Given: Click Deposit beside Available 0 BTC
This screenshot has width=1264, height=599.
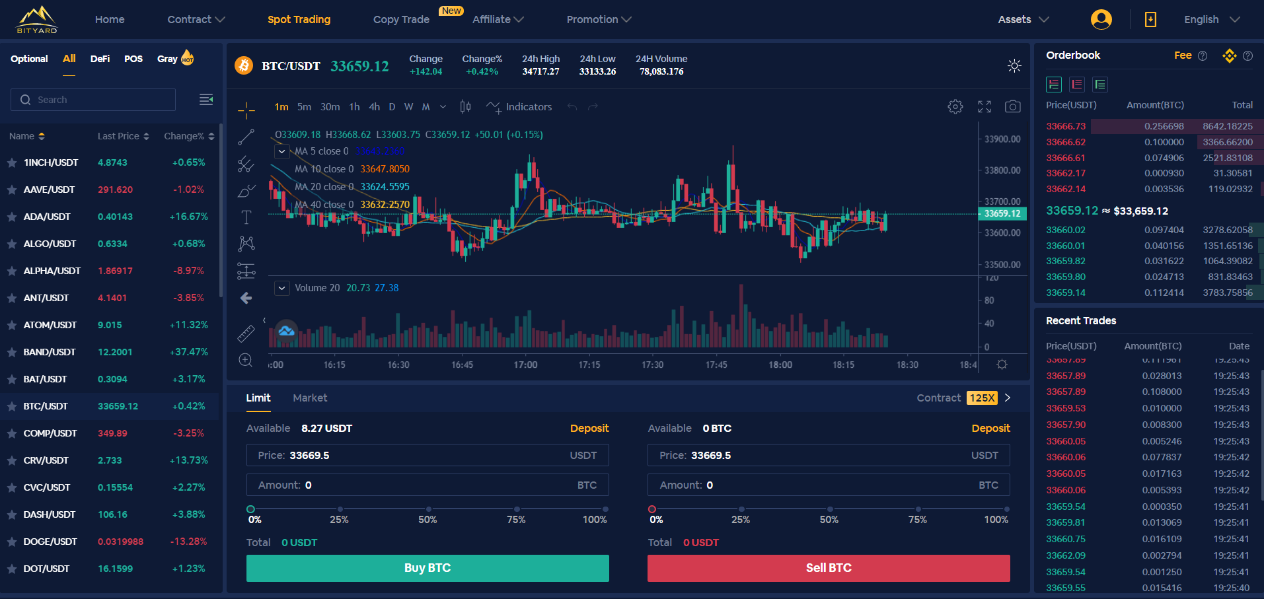Looking at the screenshot, I should click(x=990, y=428).
